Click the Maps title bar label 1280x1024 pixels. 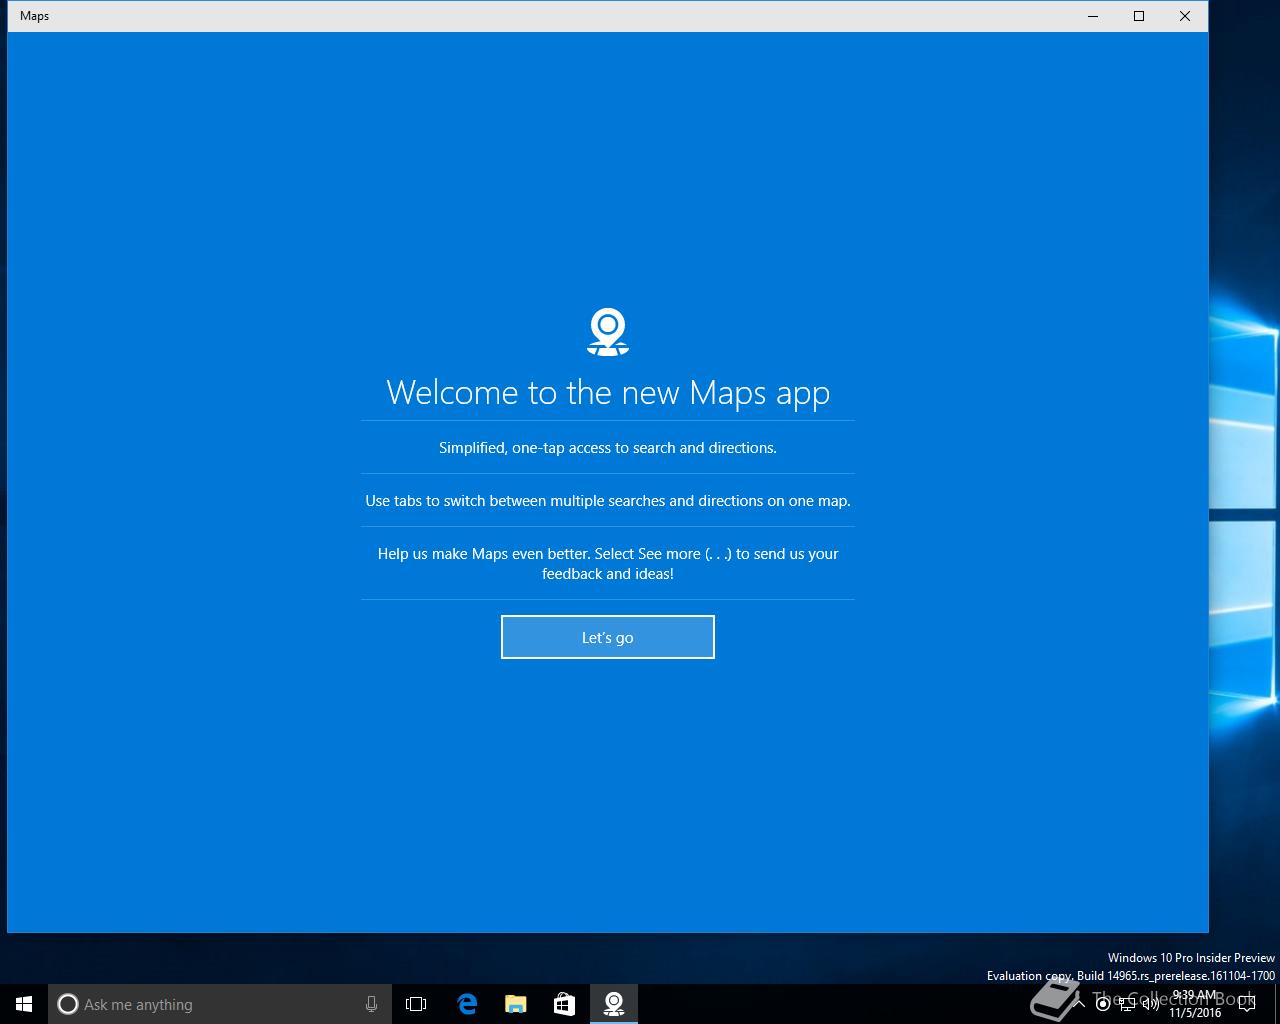34,16
